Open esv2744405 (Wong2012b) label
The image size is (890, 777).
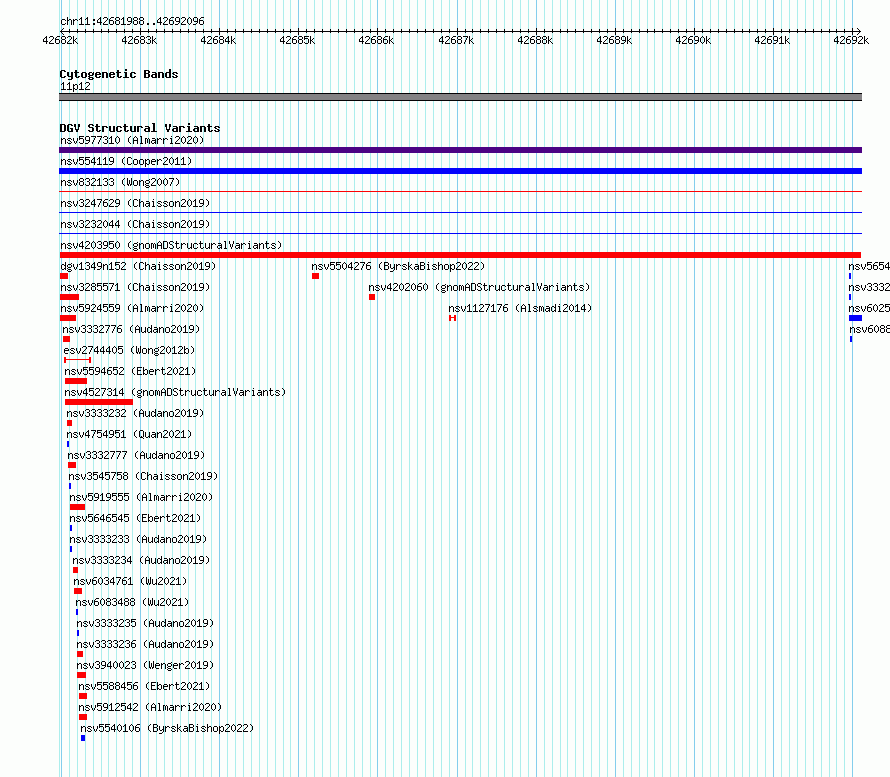(x=129, y=350)
